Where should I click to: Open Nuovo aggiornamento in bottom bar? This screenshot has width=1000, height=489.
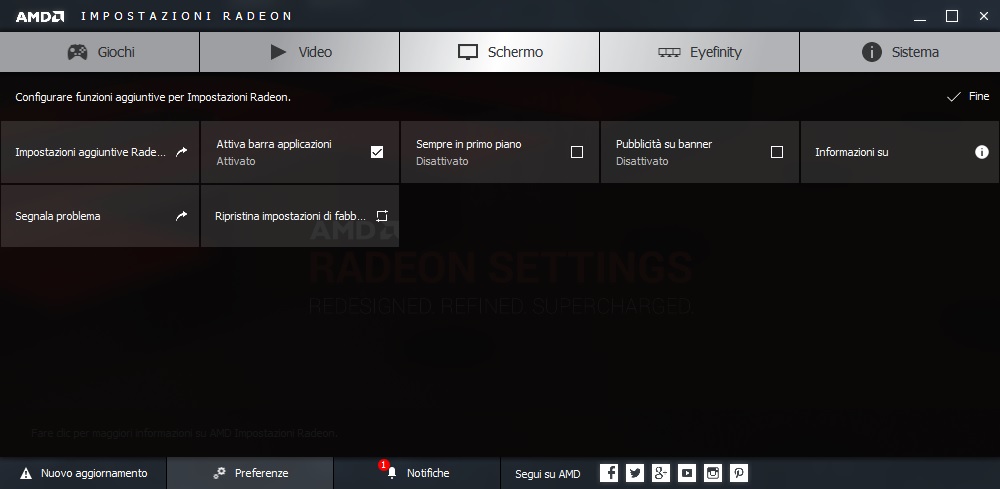[x=83, y=473]
